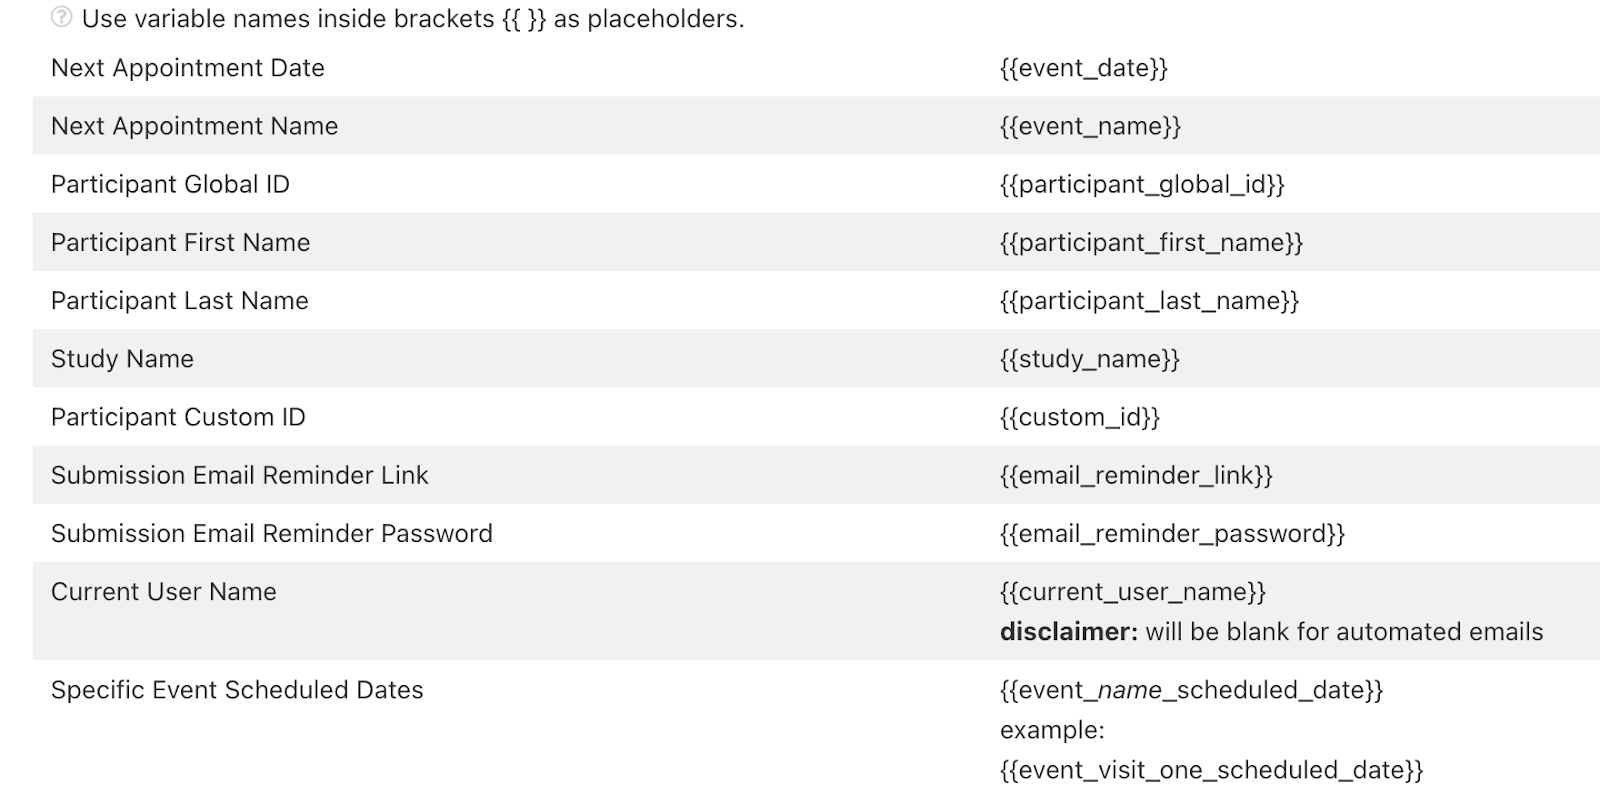The image size is (1600, 804).
Task: Click the {{event_visit_one_scheduled_date}} example text
Action: 1210,770
